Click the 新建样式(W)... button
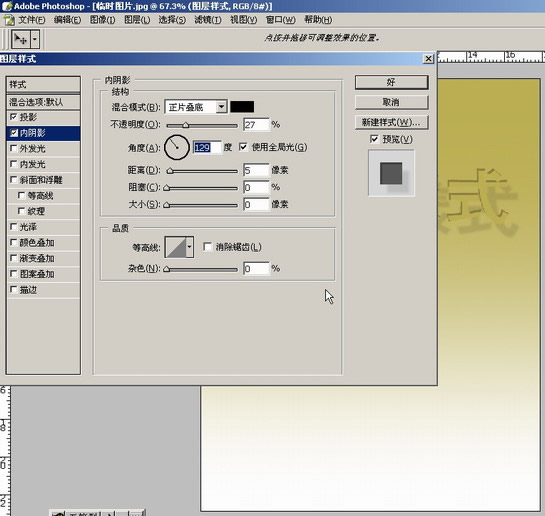545x516 pixels. 391,122
